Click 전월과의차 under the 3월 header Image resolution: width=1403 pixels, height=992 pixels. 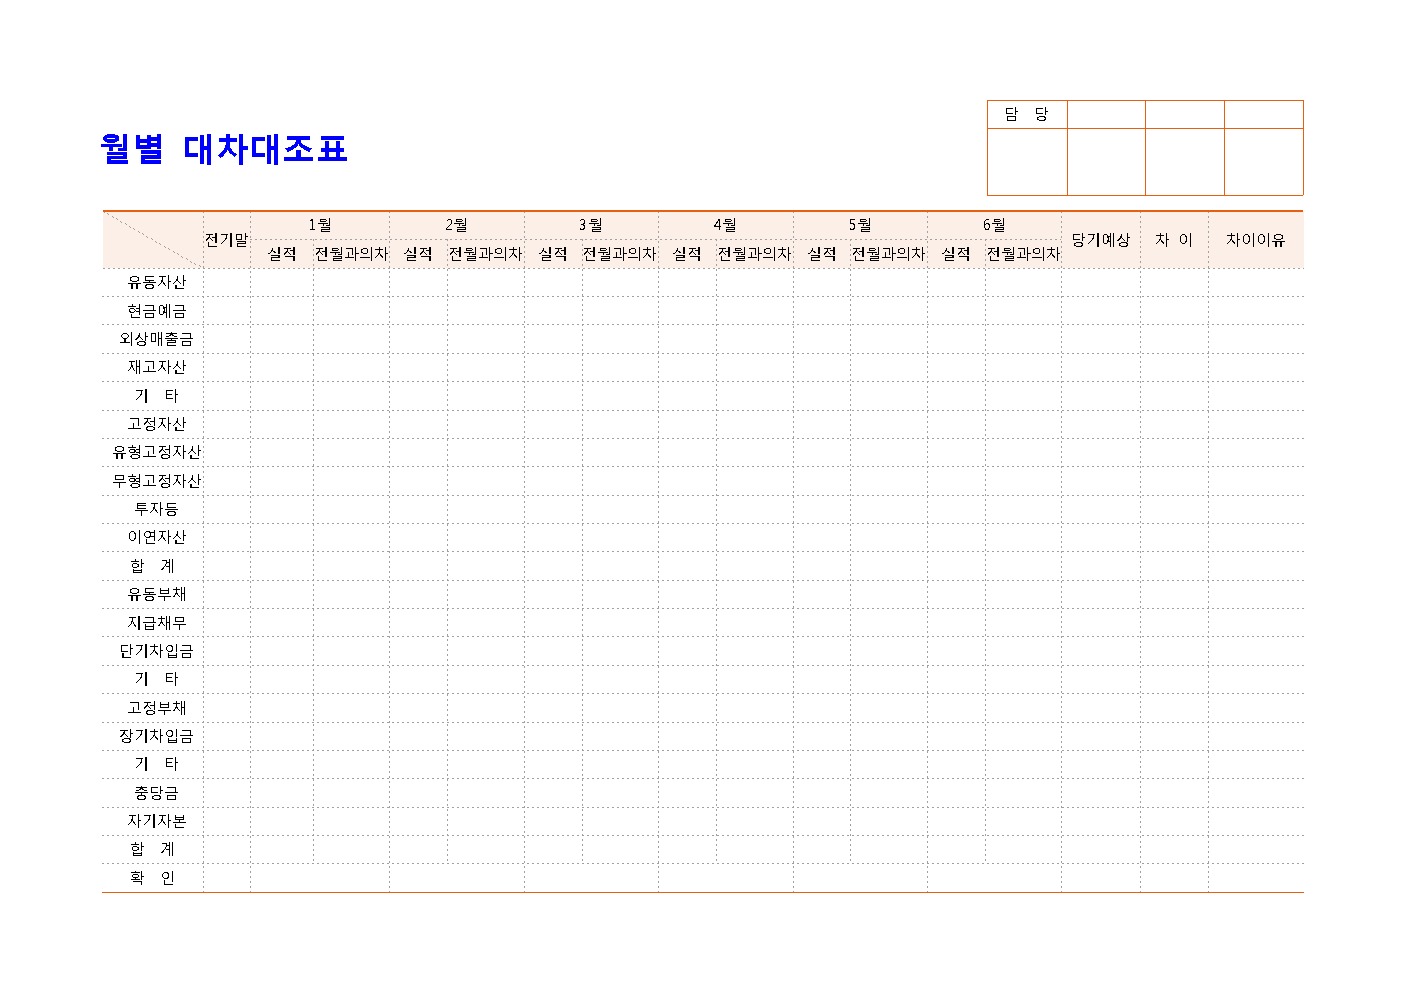(x=620, y=254)
